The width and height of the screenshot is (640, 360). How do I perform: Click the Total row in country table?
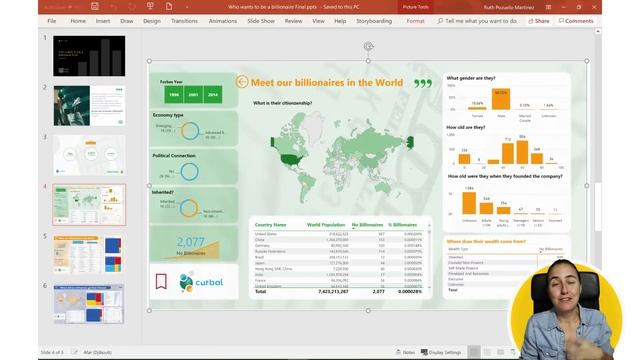tap(339, 291)
